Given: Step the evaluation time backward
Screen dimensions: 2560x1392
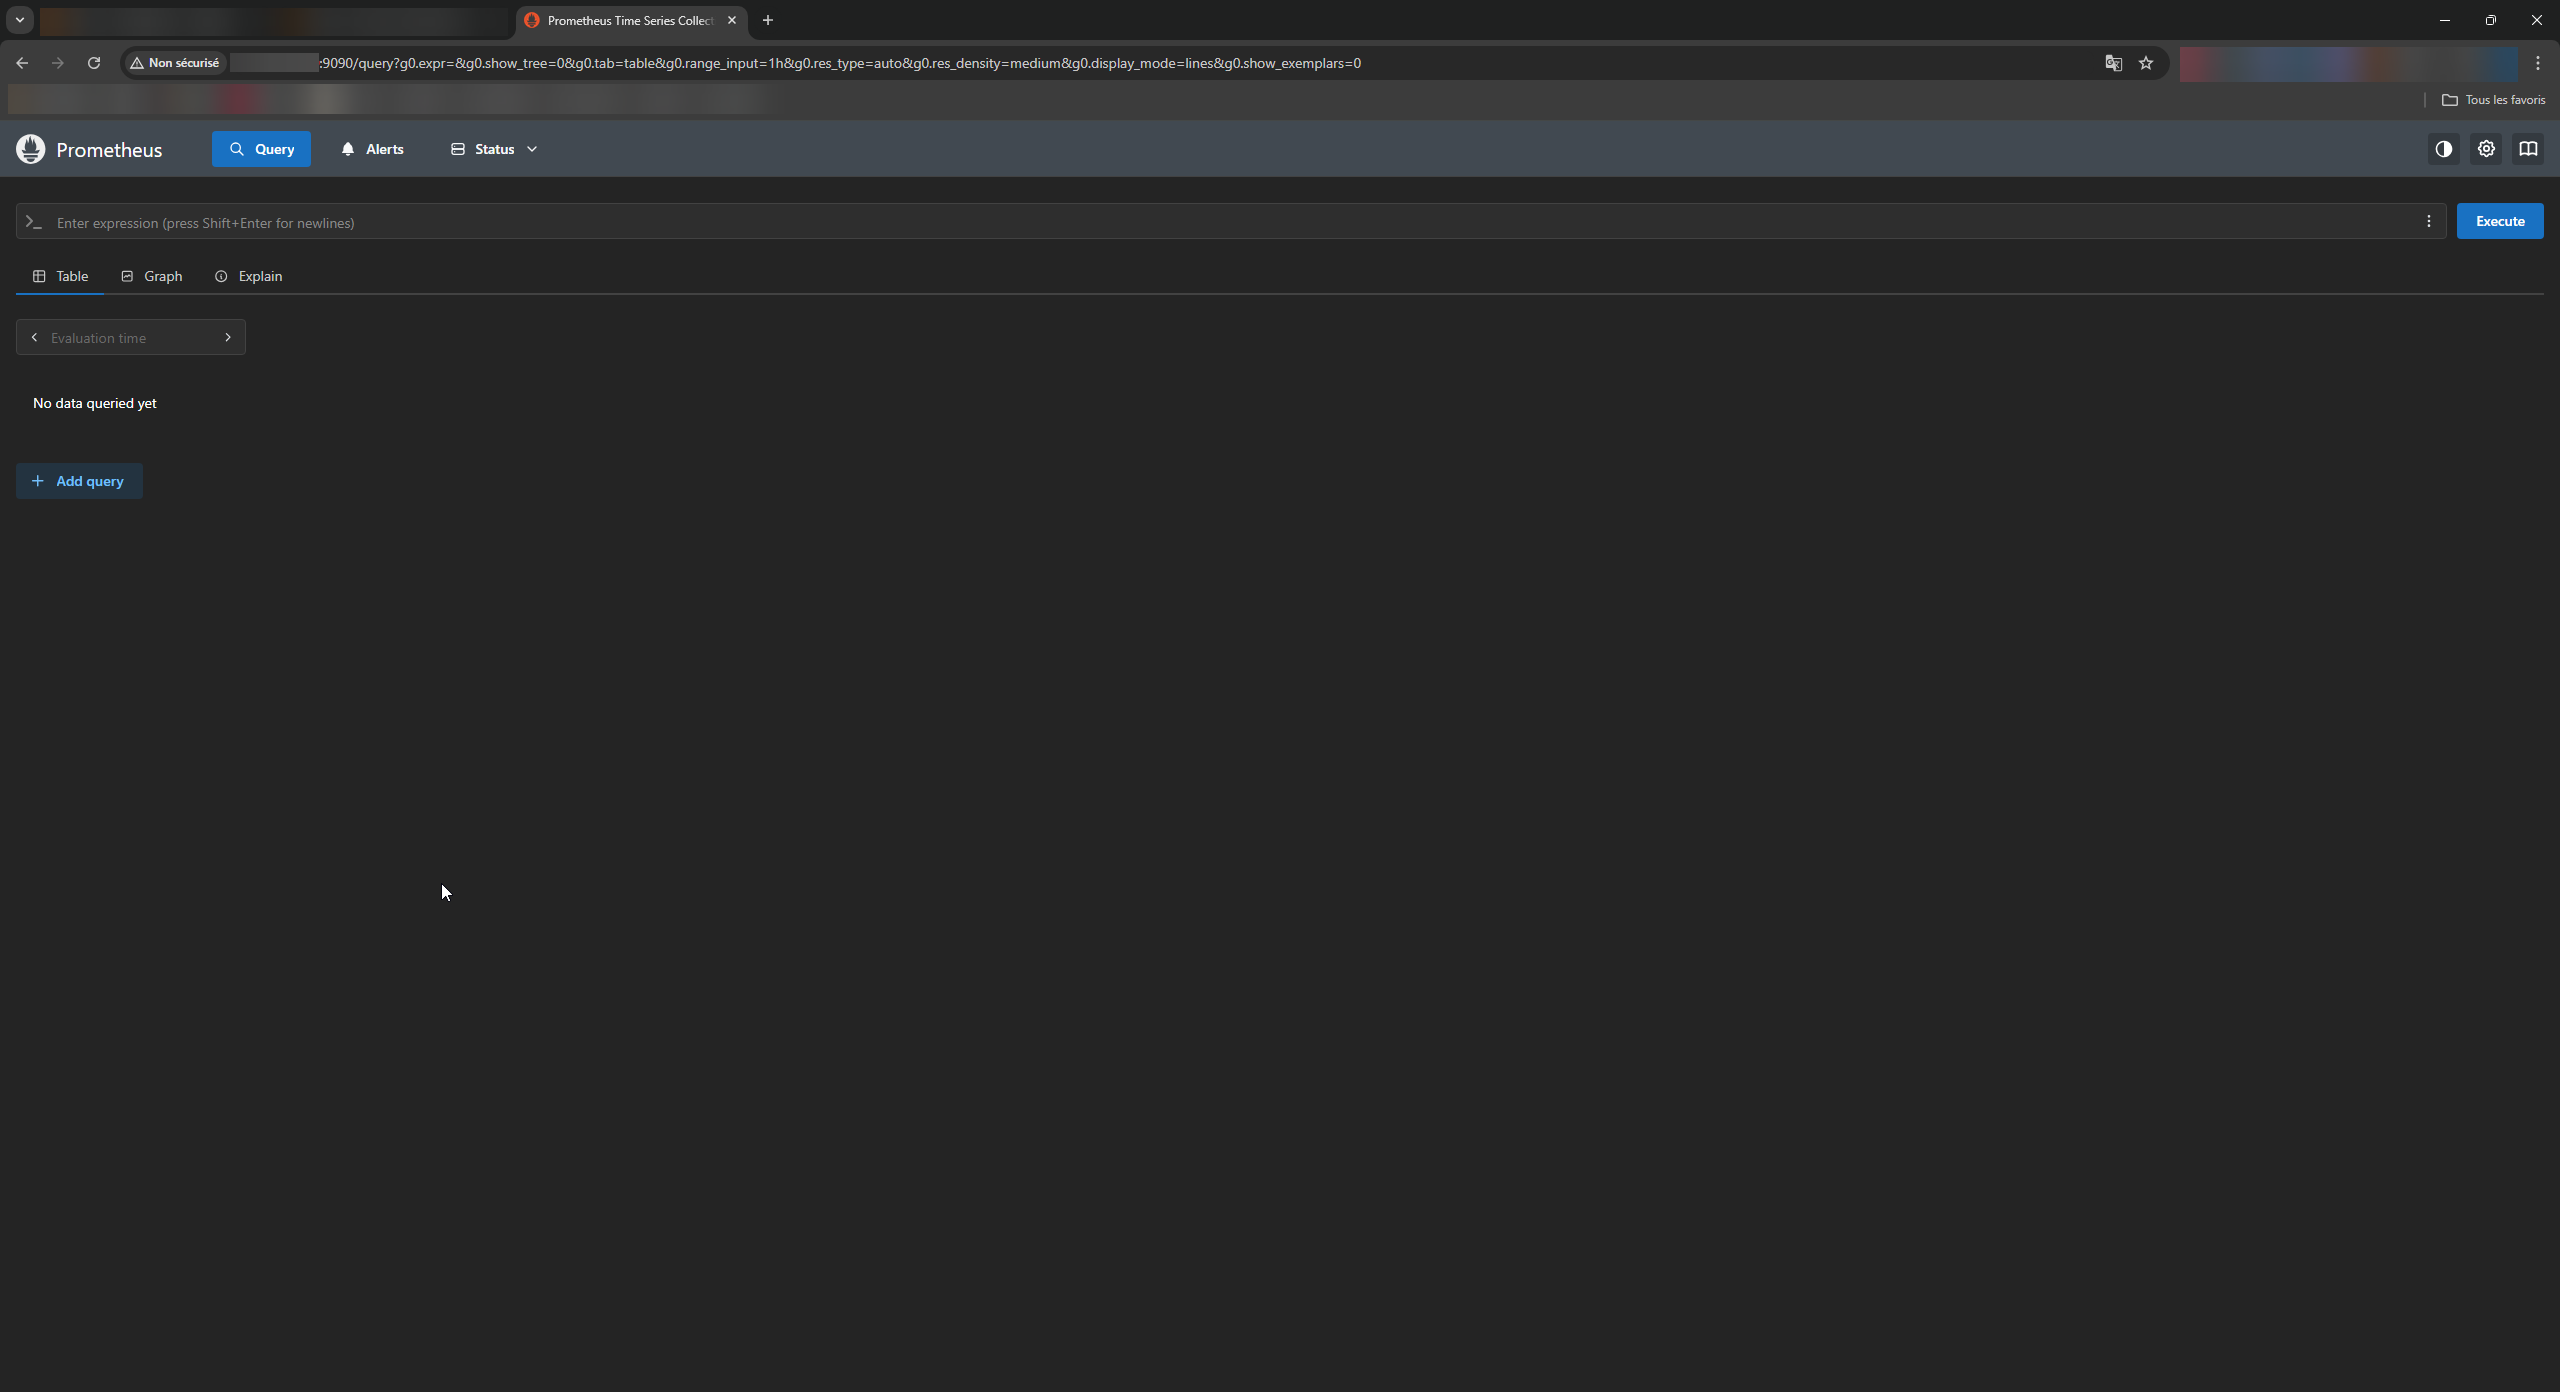Looking at the screenshot, I should [34, 337].
